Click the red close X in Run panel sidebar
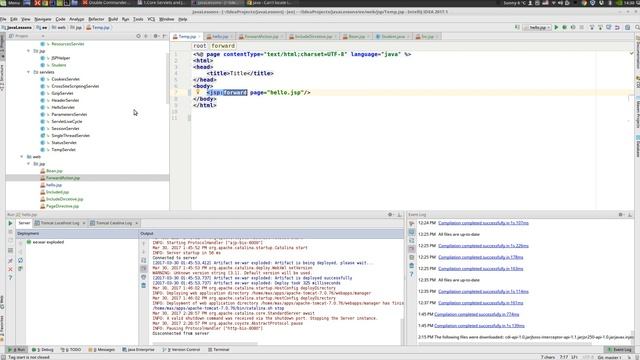The width and height of the screenshot is (640, 360). pos(11,269)
